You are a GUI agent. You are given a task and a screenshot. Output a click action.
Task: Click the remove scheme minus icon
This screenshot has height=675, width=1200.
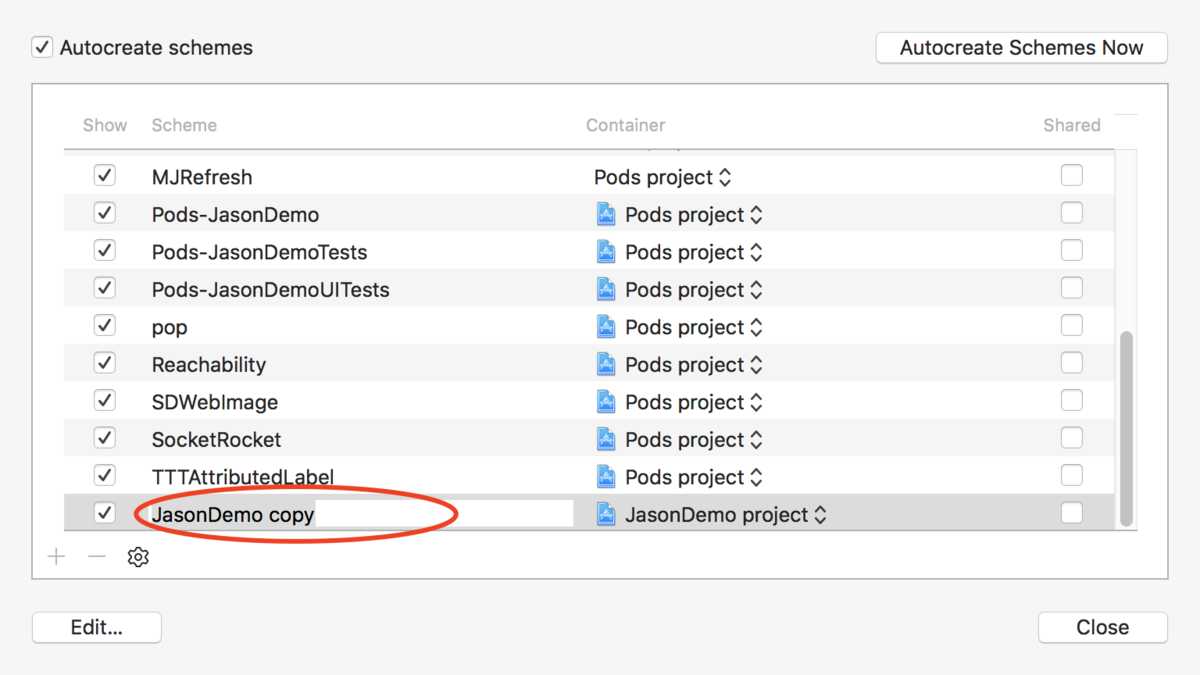point(97,556)
